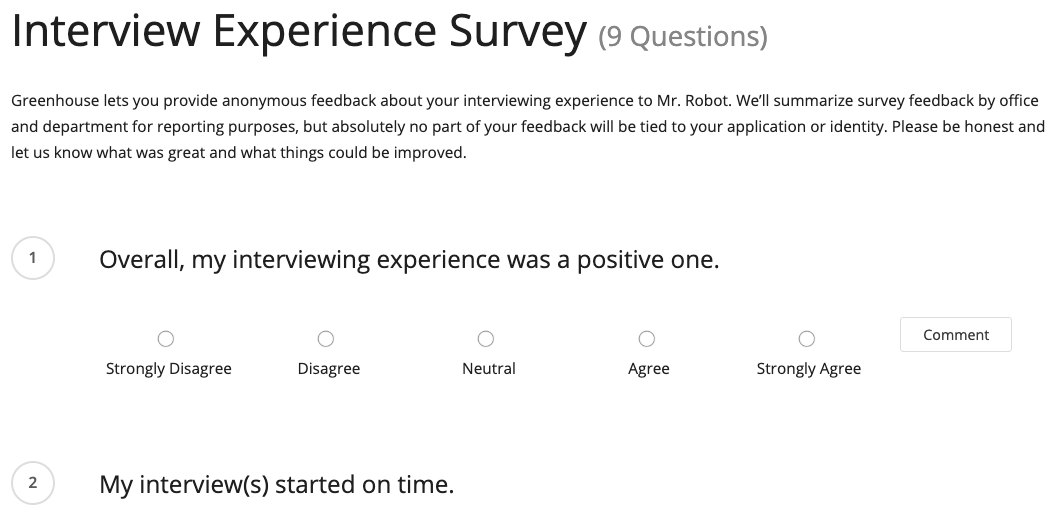Mark the Agree radio button
This screenshot has height=525, width=1057.
click(646, 338)
